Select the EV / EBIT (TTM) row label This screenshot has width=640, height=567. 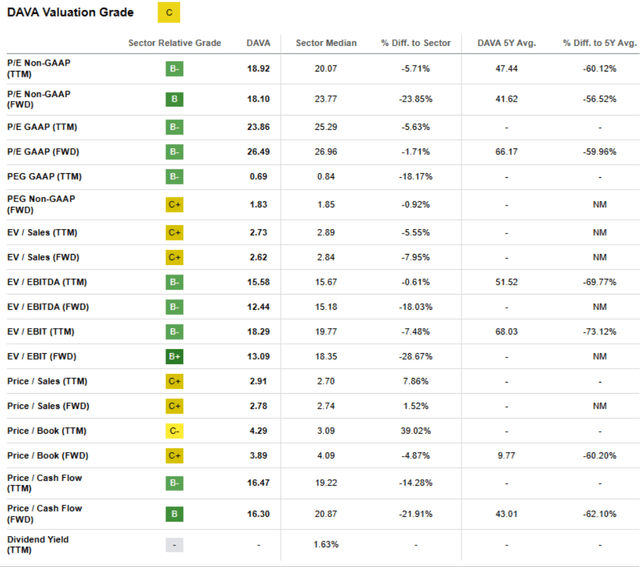point(41,332)
